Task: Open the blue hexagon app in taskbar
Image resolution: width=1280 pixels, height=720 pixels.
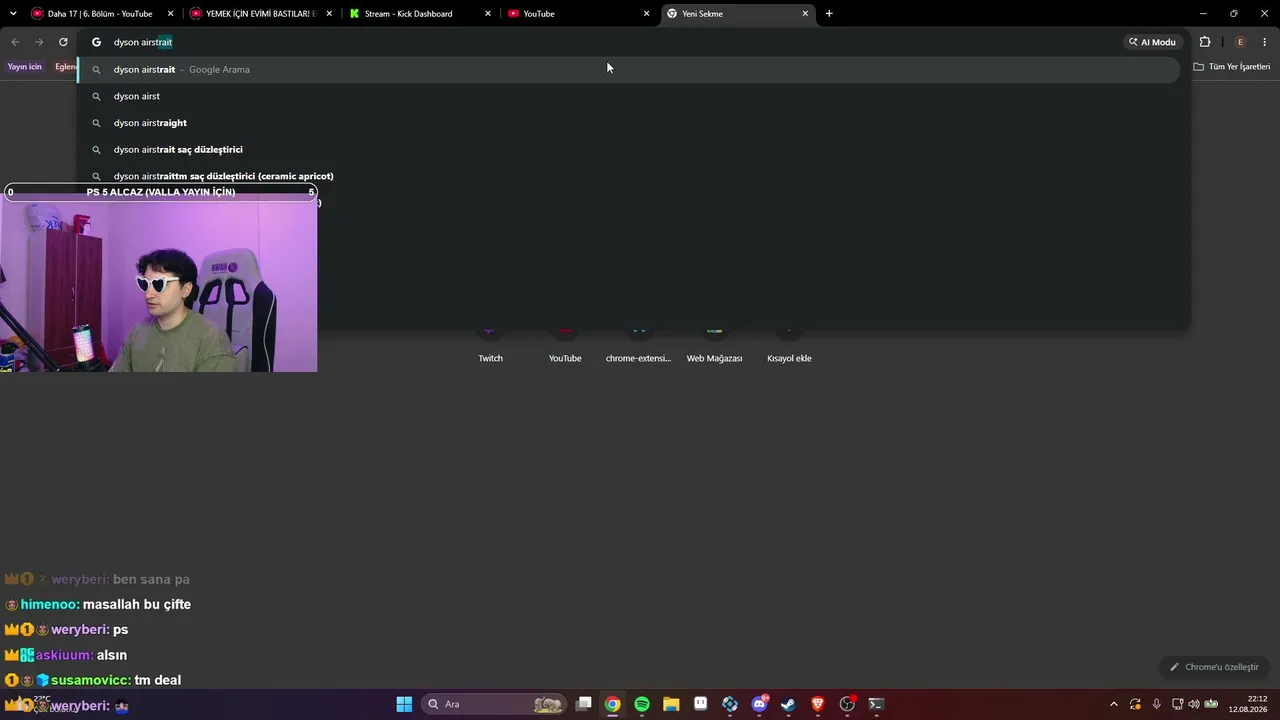Action: point(730,704)
